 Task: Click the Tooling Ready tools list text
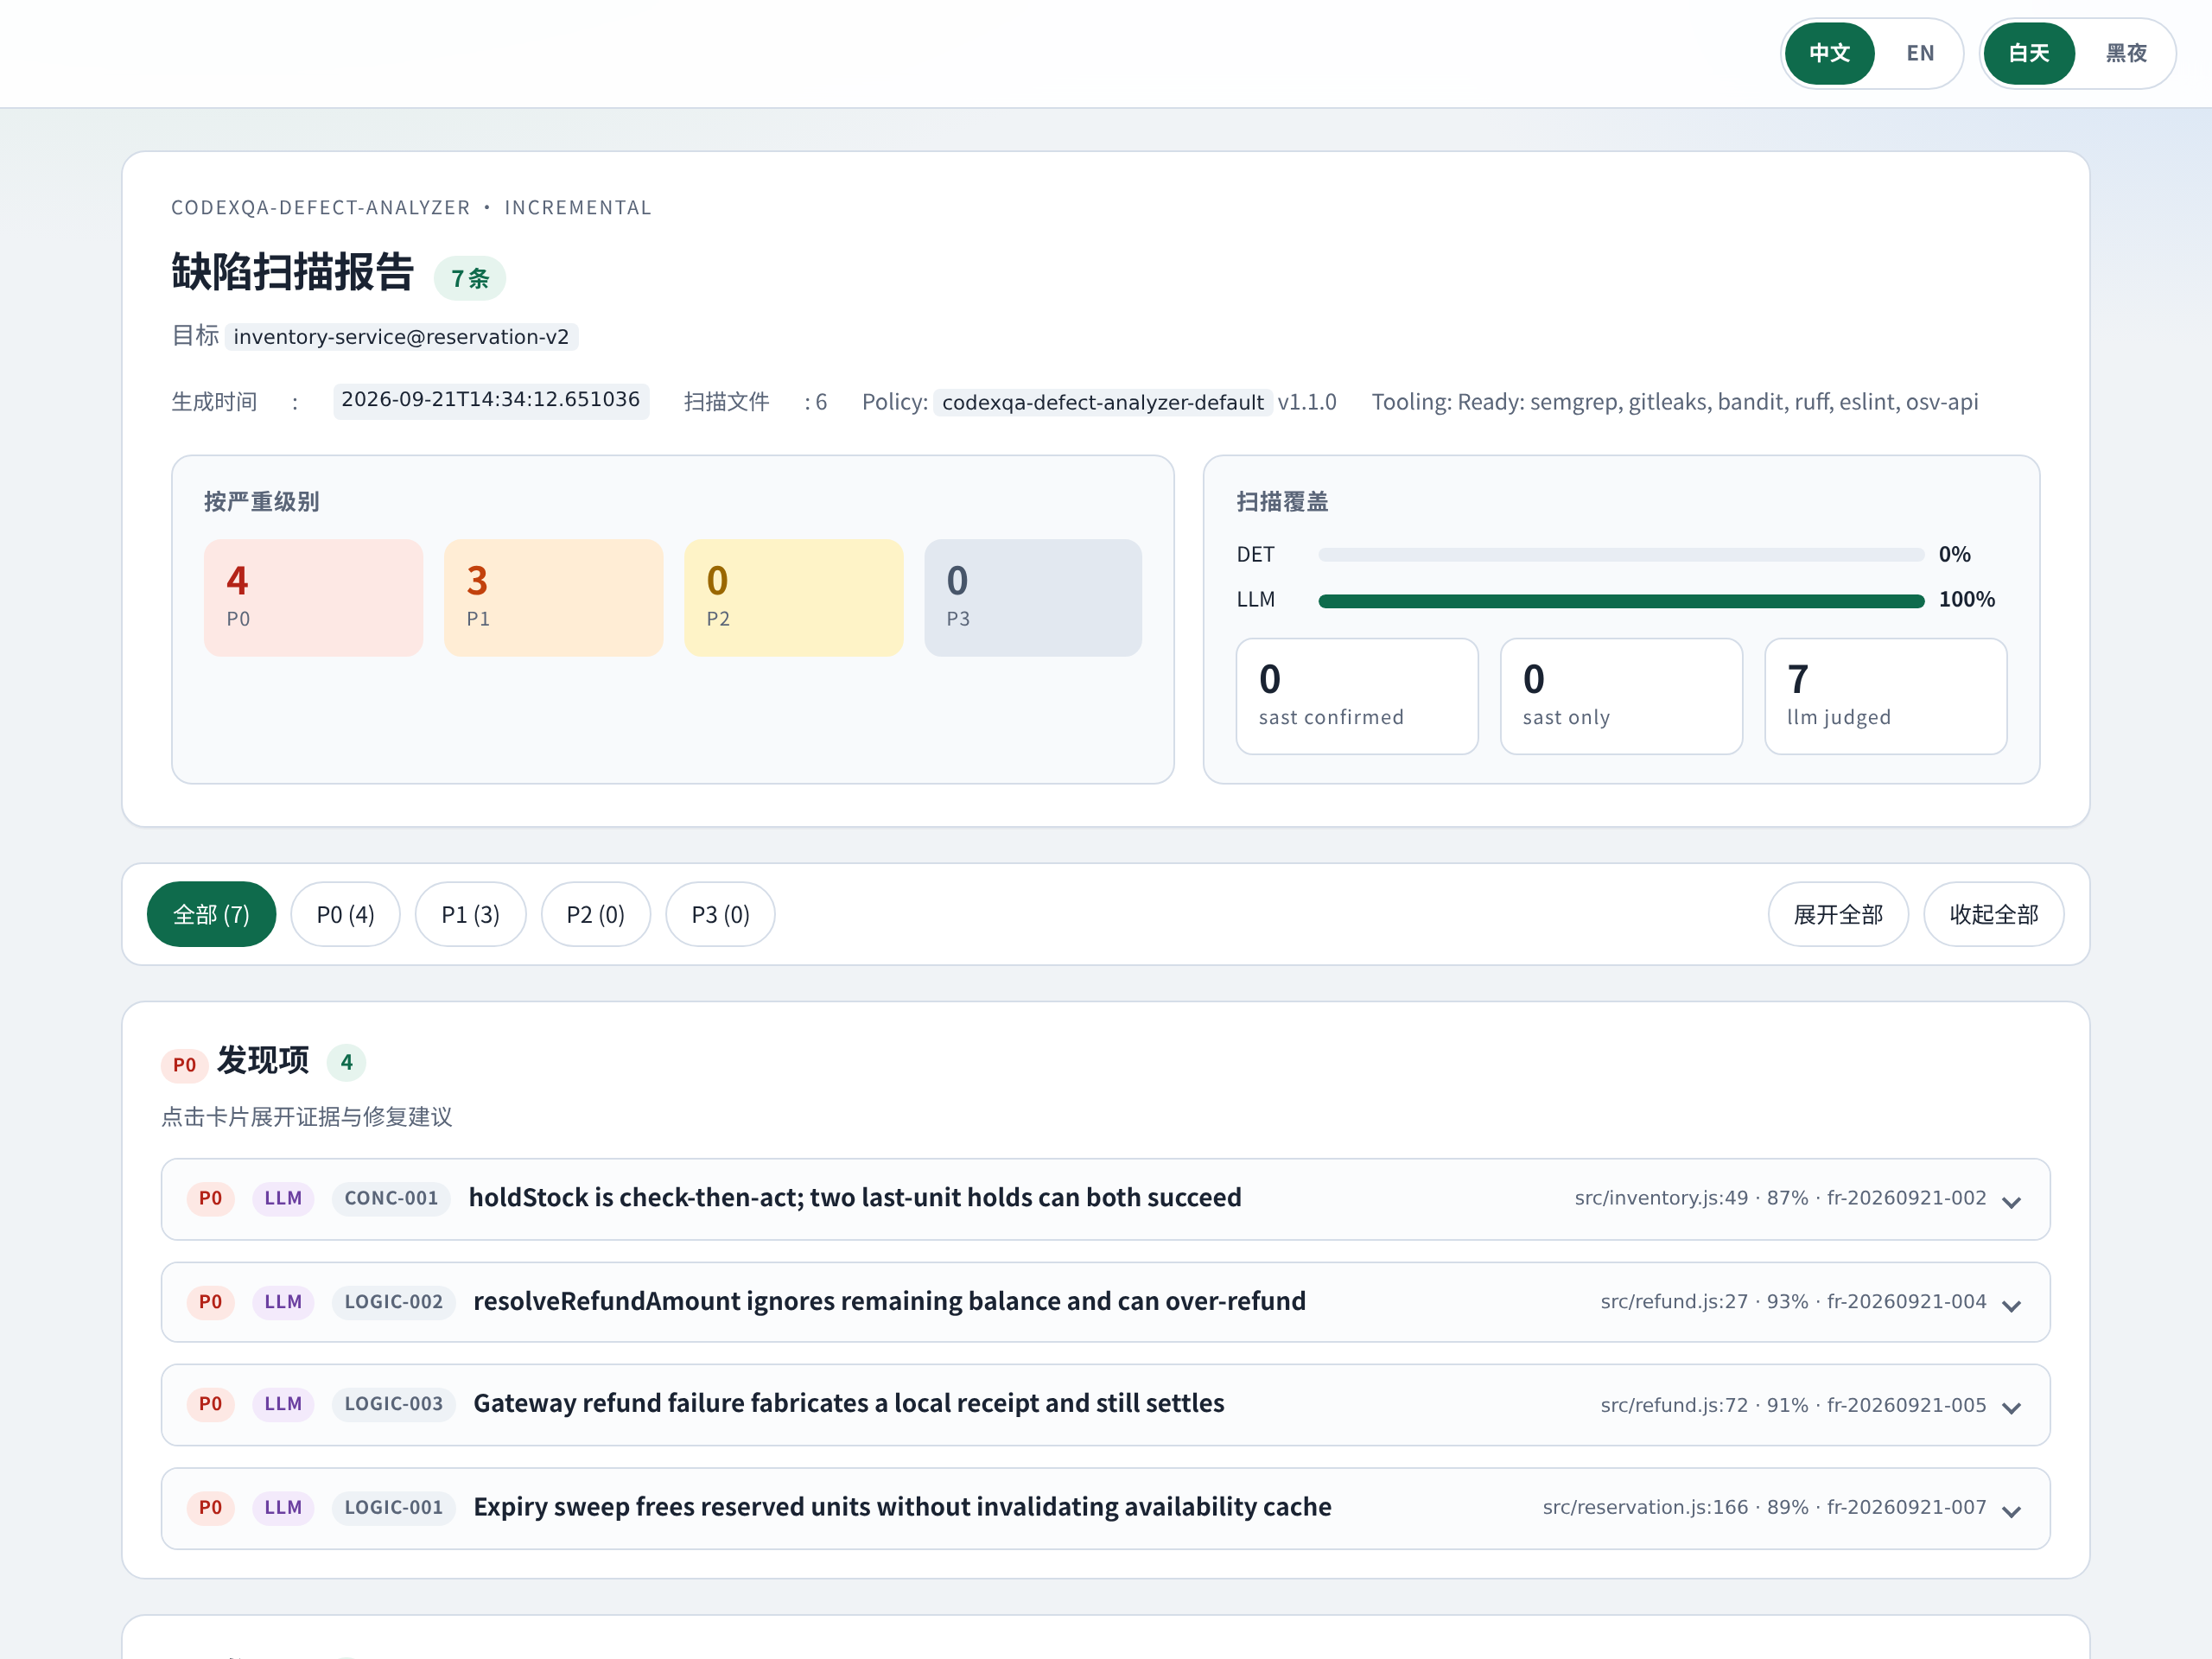pos(1675,402)
